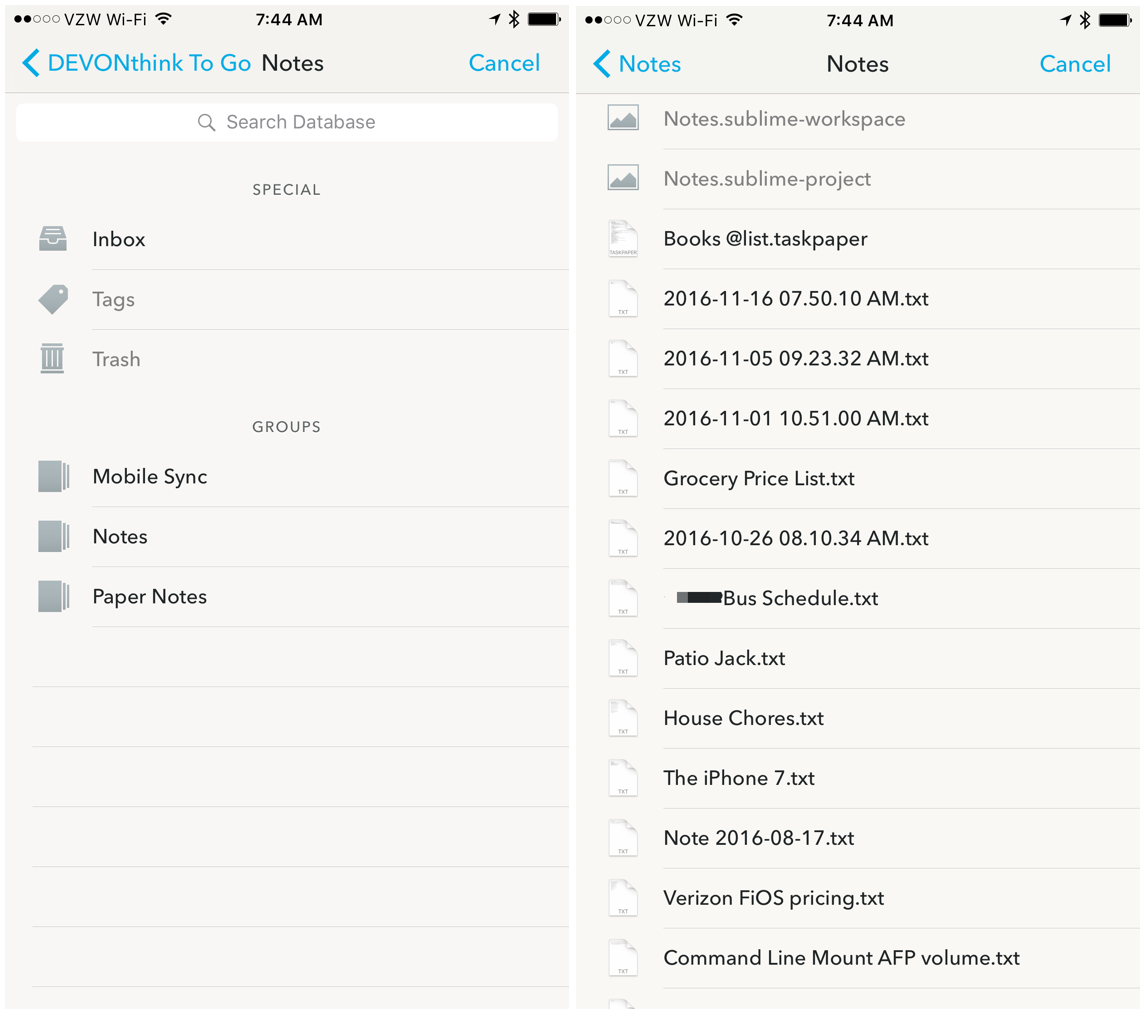Select the Trash row
The width and height of the screenshot is (1144, 1014).
click(x=287, y=359)
